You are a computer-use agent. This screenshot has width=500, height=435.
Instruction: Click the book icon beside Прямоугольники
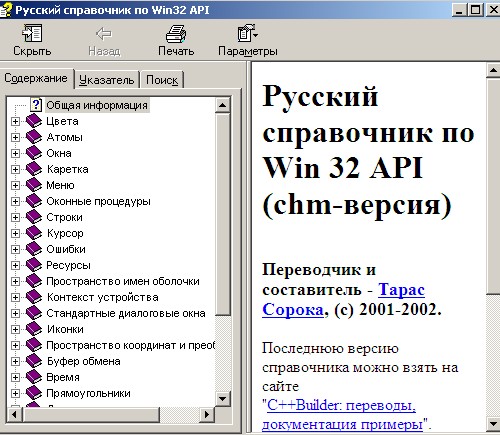point(34,393)
